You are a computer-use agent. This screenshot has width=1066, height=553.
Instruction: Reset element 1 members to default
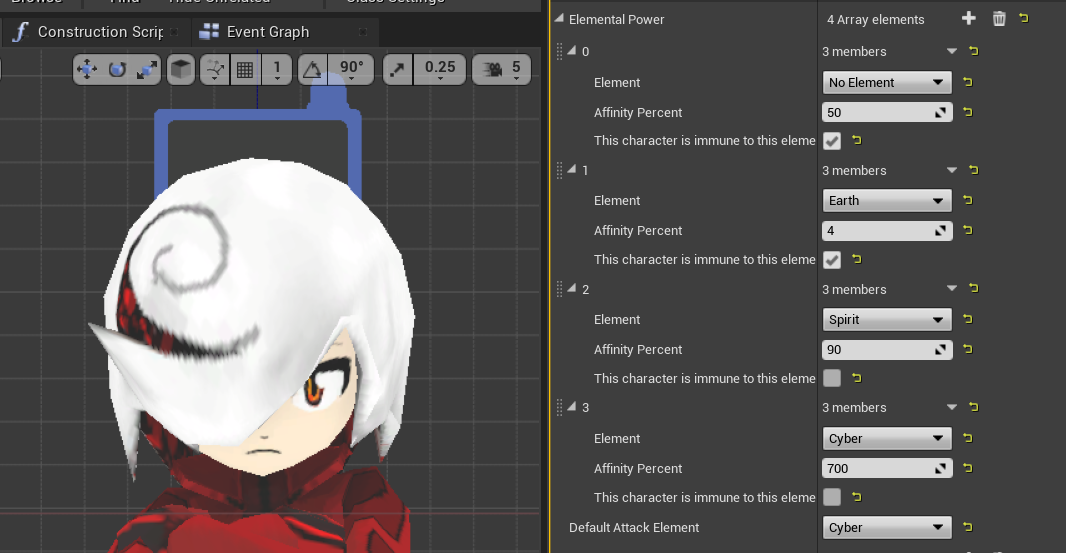pyautogui.click(x=974, y=170)
